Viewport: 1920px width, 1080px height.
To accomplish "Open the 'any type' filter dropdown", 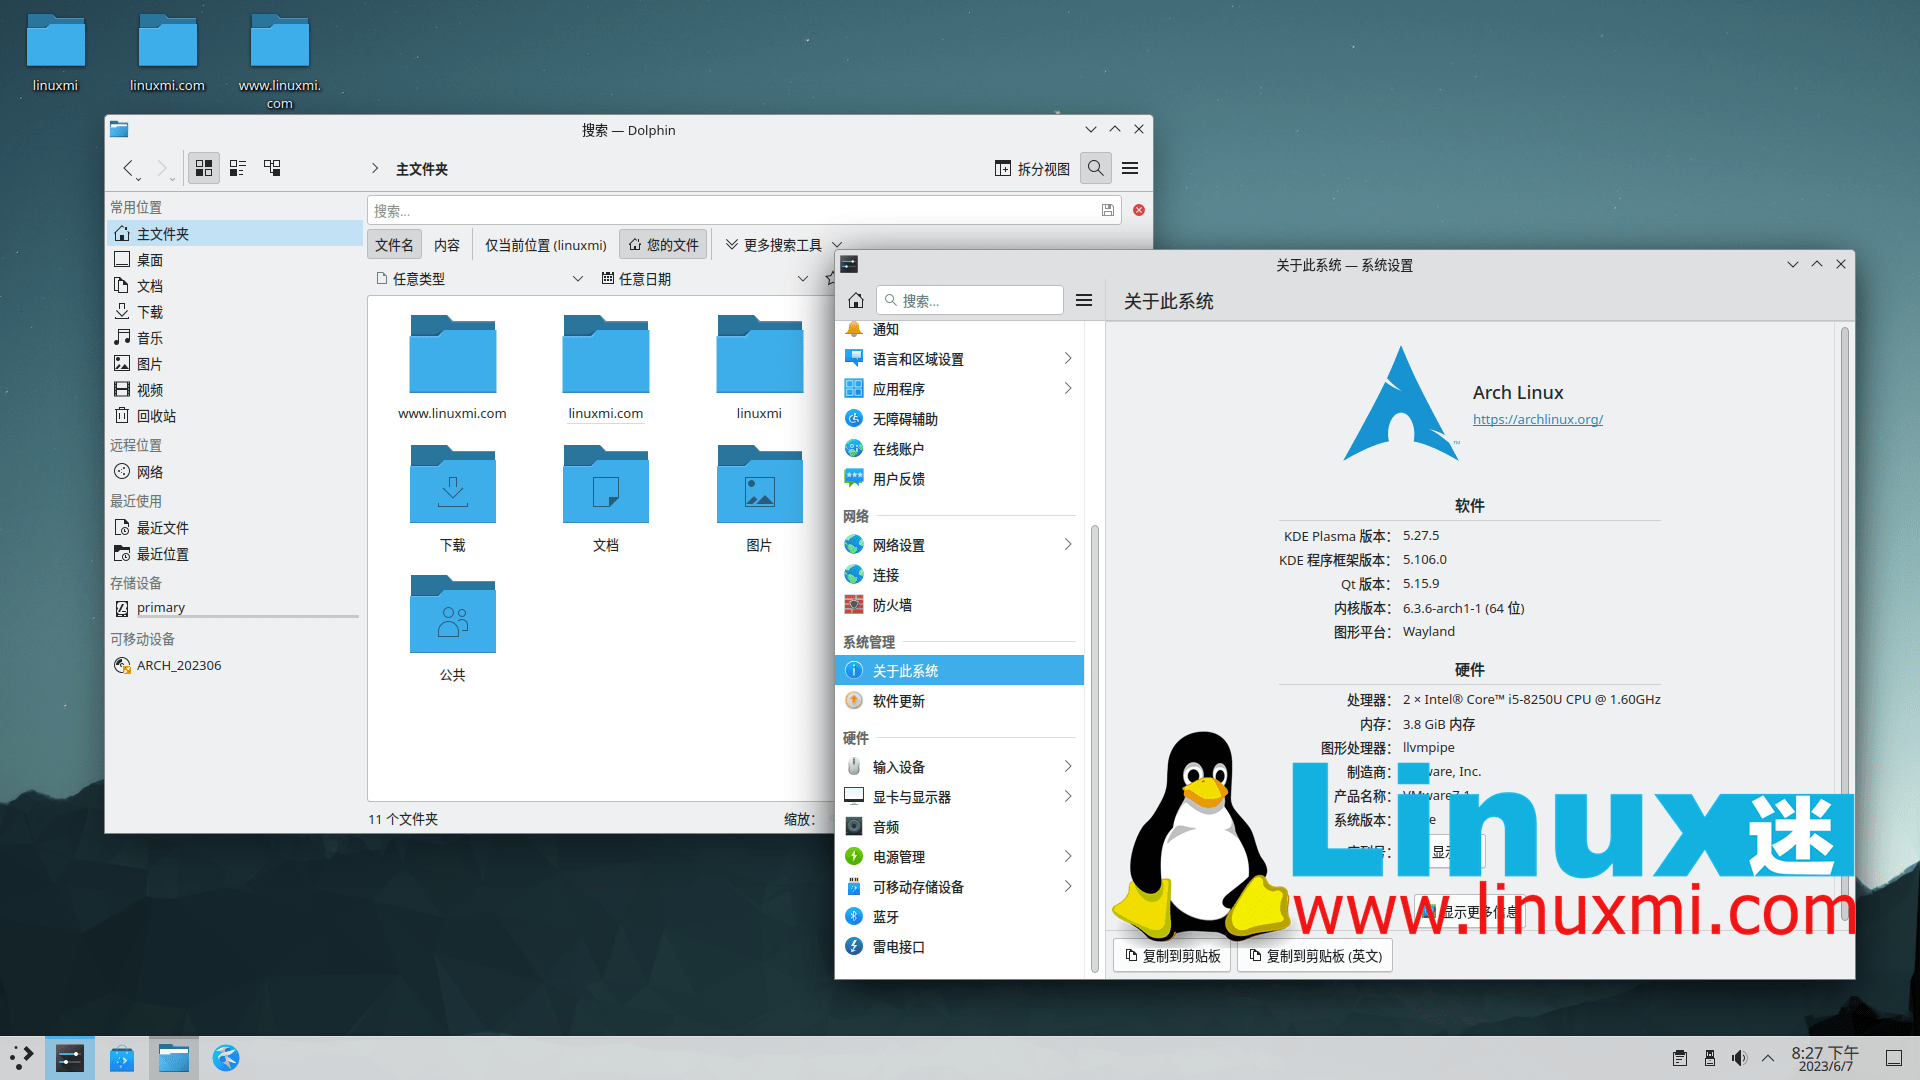I will tap(479, 279).
